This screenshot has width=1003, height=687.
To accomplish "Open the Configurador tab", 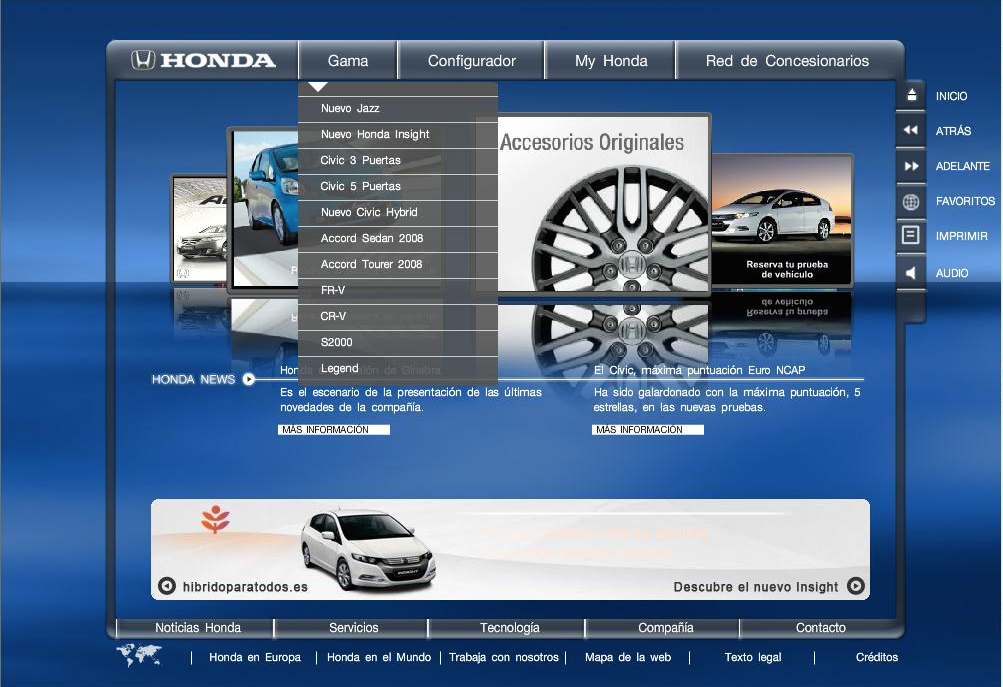I will point(471,61).
